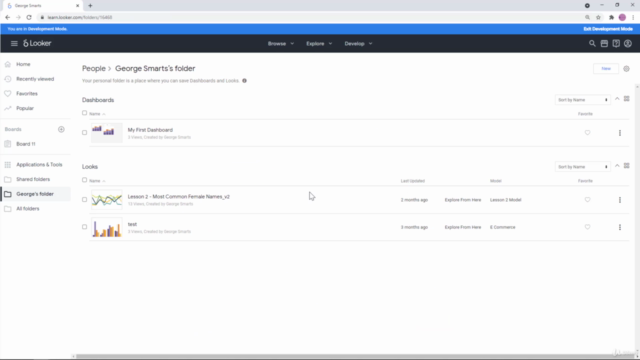
Task: Favorite My First Dashboard heart icon
Action: [587, 133]
